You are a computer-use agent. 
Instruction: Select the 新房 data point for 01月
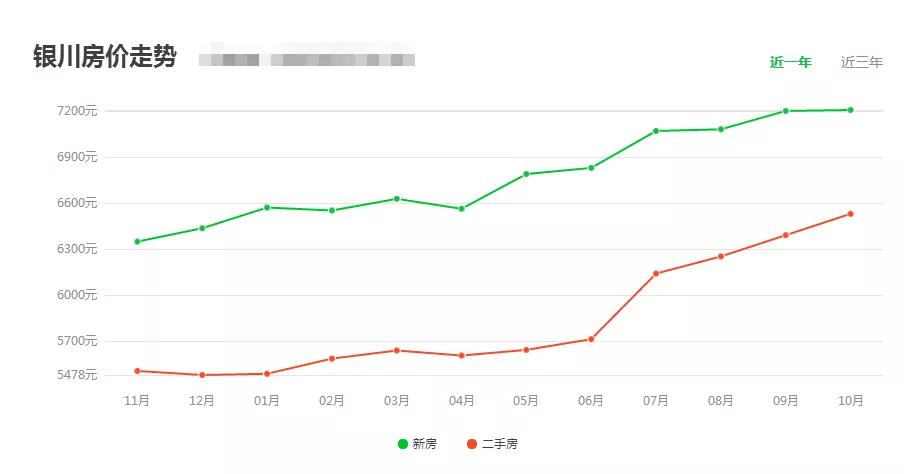267,207
